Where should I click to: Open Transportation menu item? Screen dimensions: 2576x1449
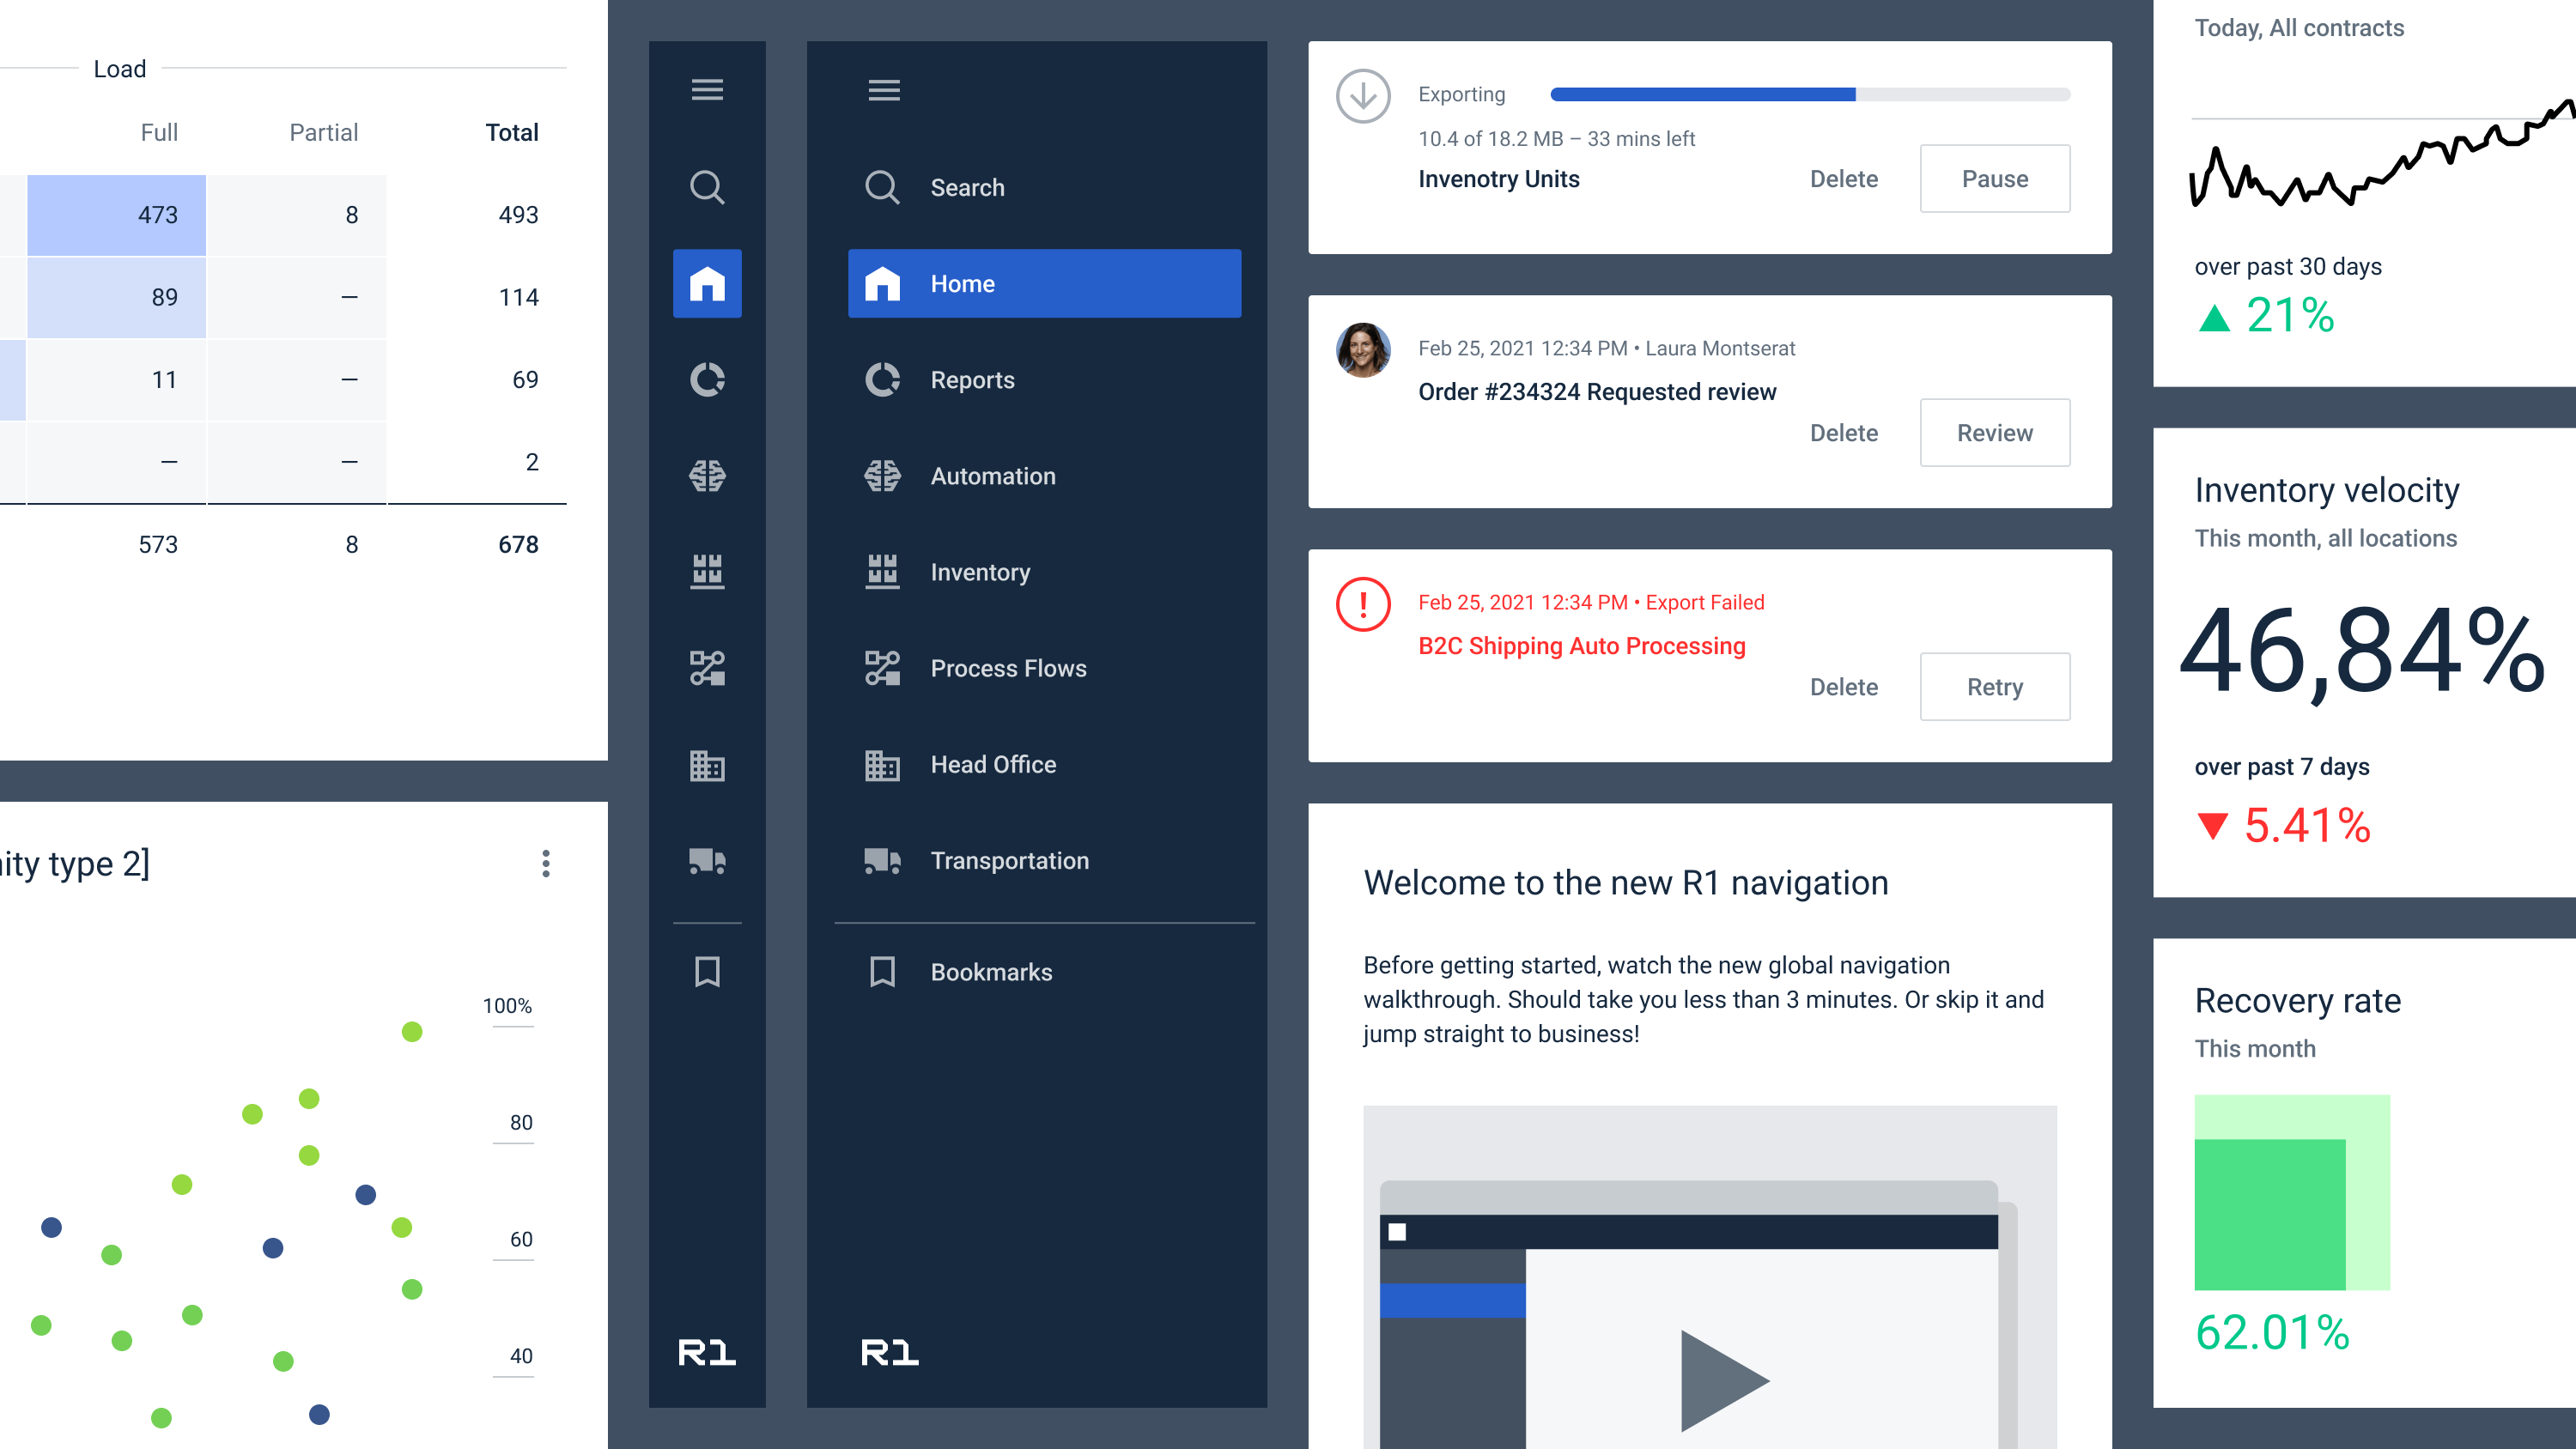1044,861
